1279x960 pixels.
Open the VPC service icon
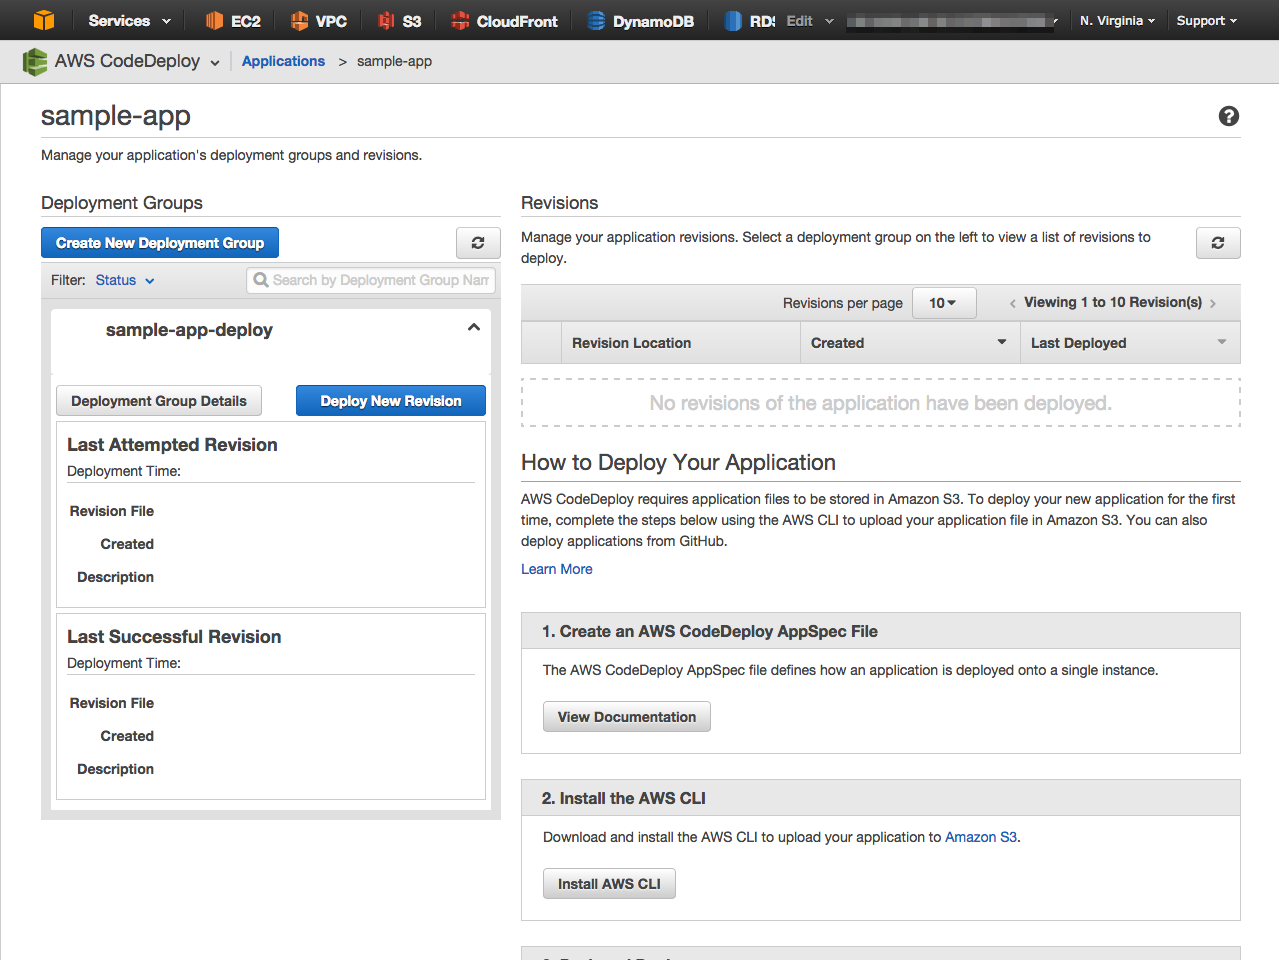318,20
